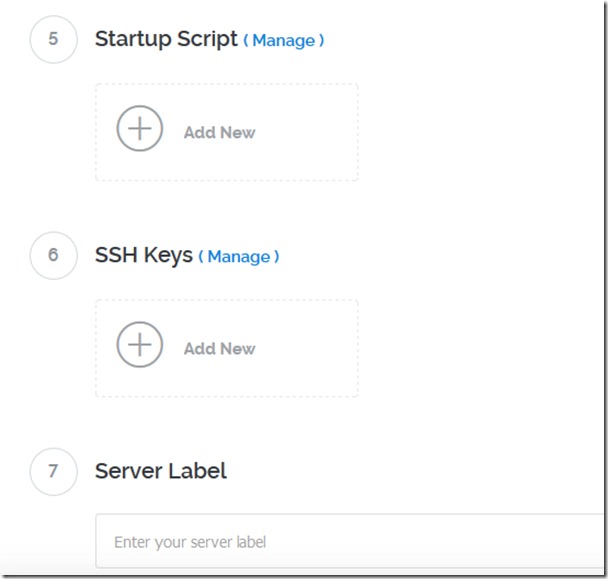Viewport: 608px width, 579px height.
Task: Click the step 7 number circle
Action: click(x=53, y=471)
